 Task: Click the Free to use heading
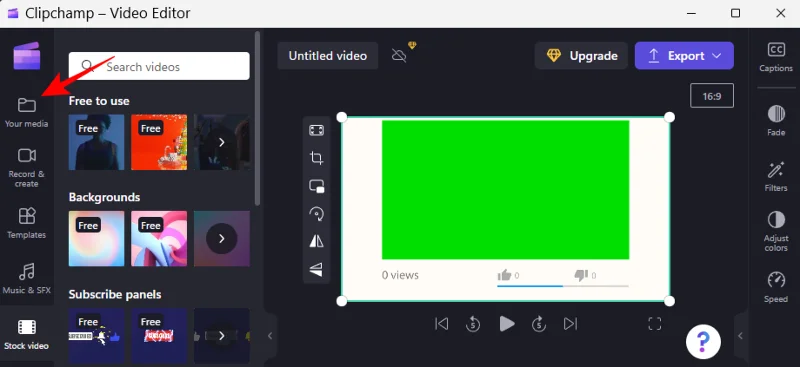pyautogui.click(x=99, y=101)
